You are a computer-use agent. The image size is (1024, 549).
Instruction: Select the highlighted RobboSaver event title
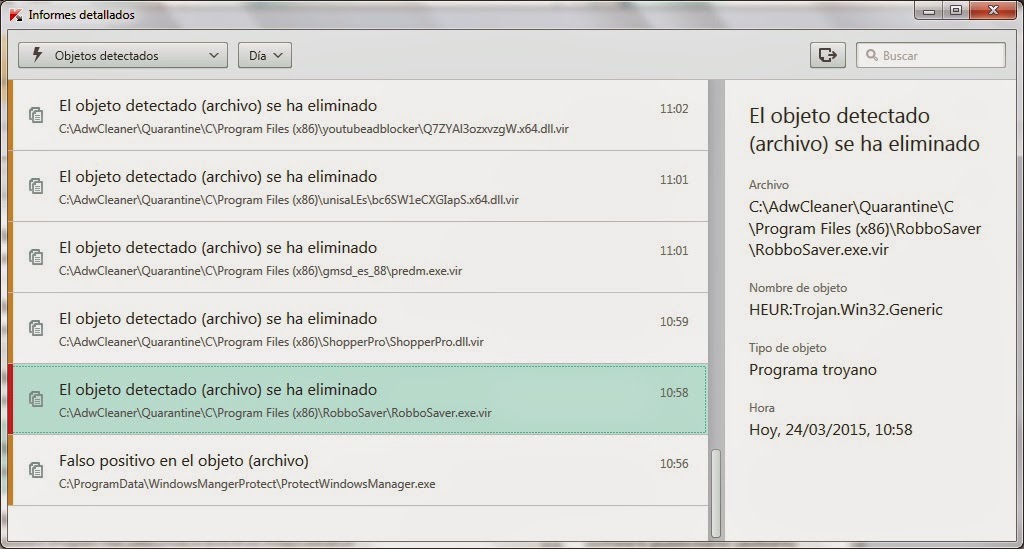(218, 390)
